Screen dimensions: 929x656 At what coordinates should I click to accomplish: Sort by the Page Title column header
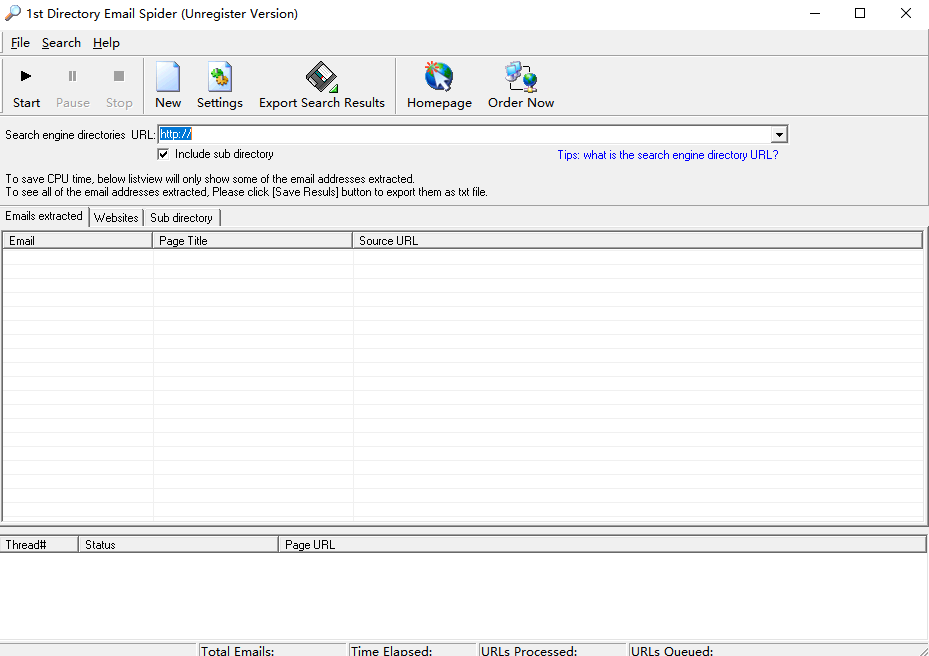pos(253,241)
